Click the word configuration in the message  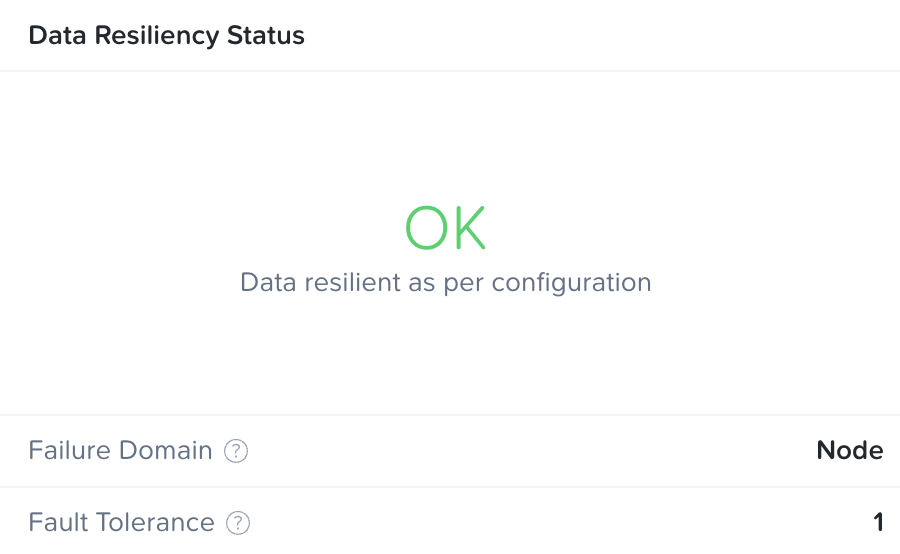571,284
